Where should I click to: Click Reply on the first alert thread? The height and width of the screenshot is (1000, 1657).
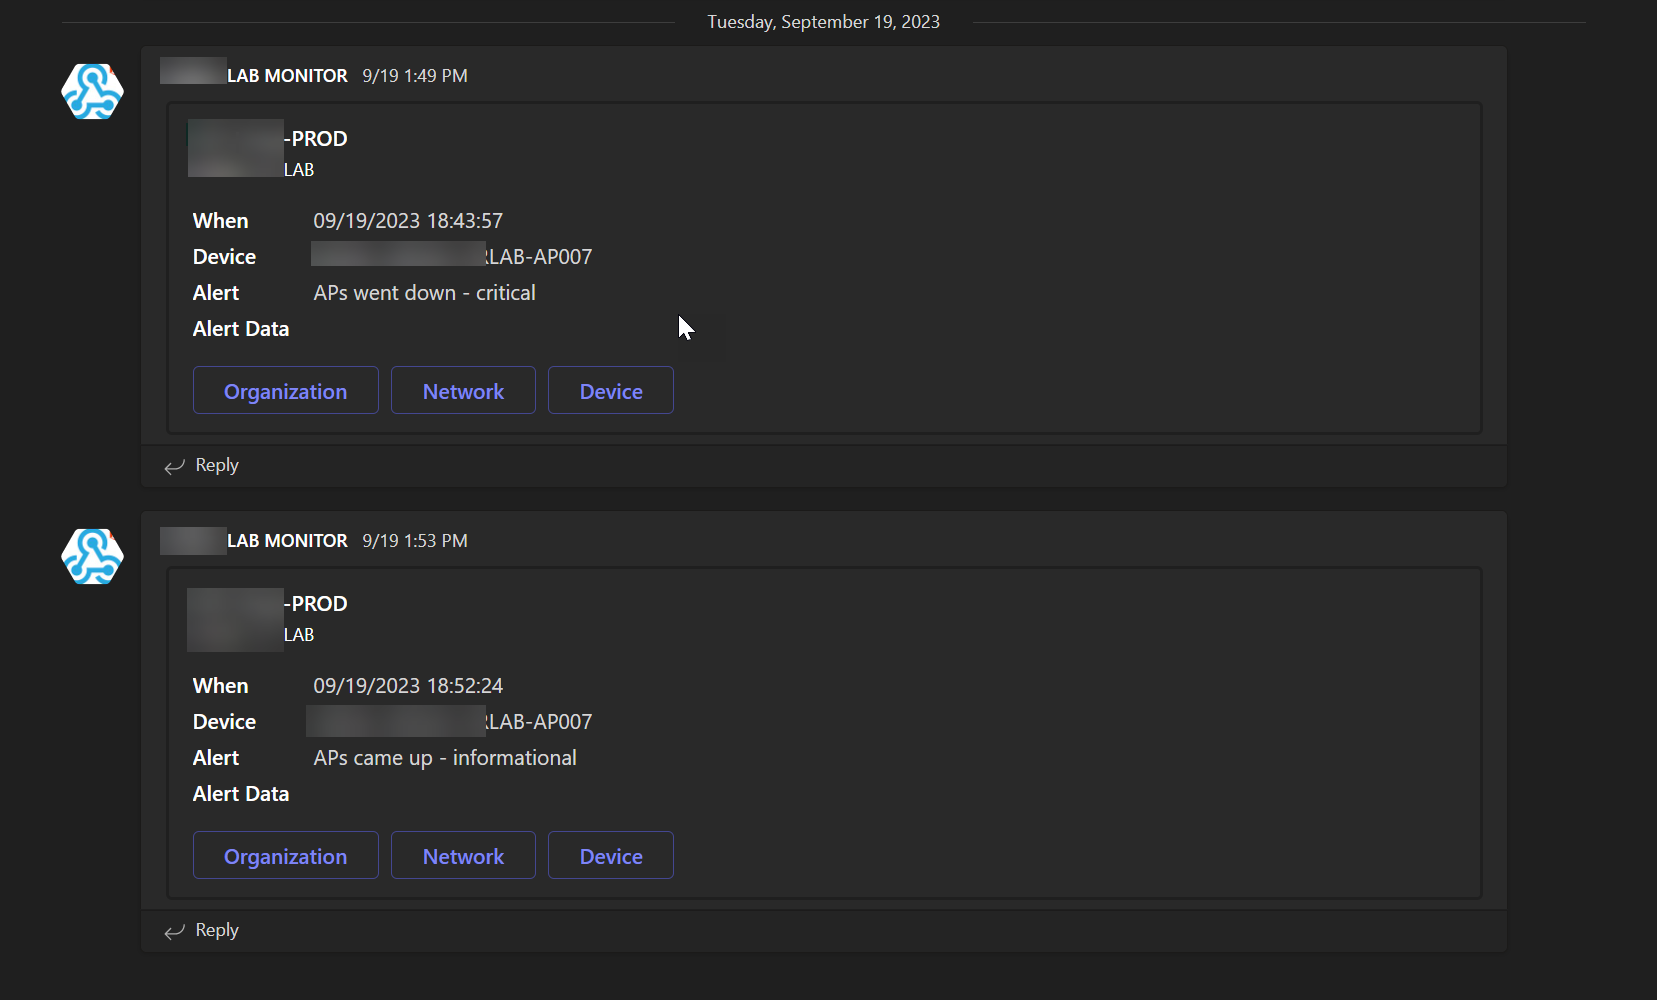click(216, 464)
